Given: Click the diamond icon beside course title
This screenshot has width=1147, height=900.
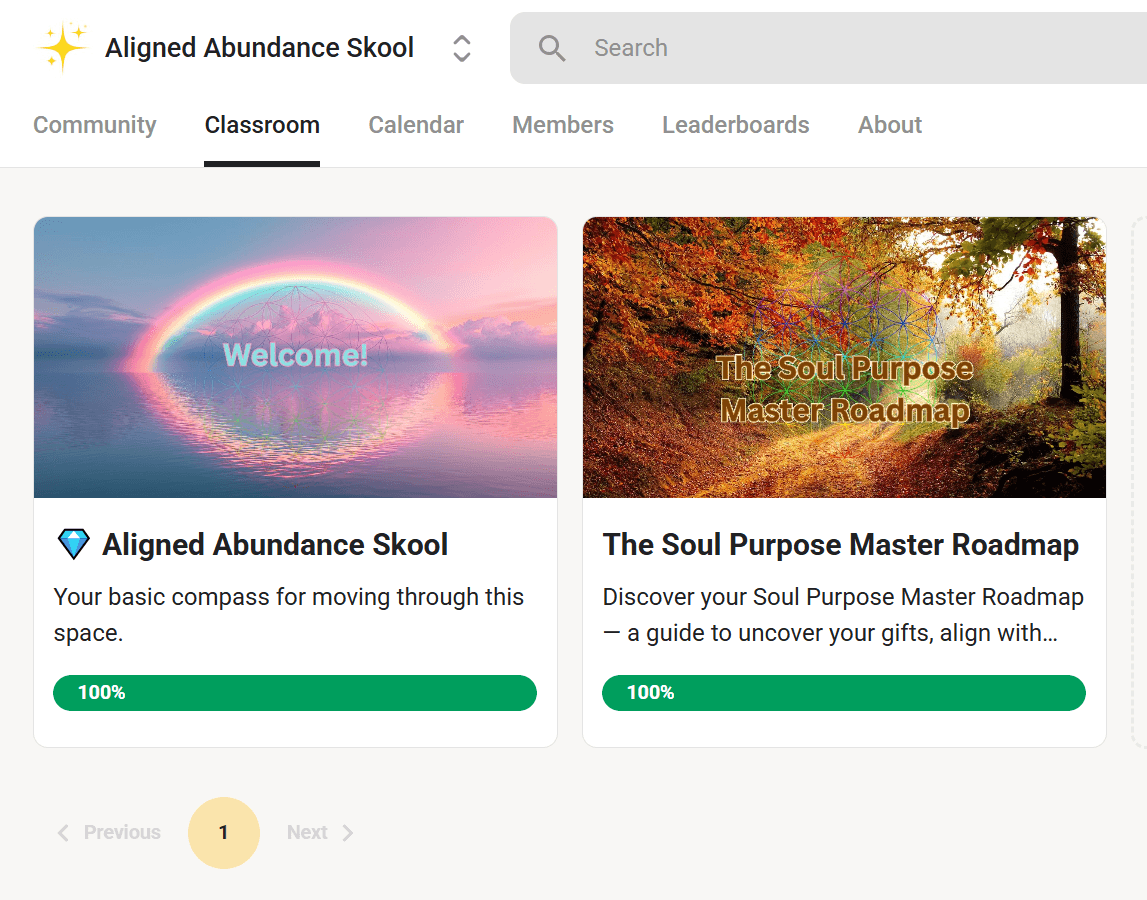Looking at the screenshot, I should point(73,545).
